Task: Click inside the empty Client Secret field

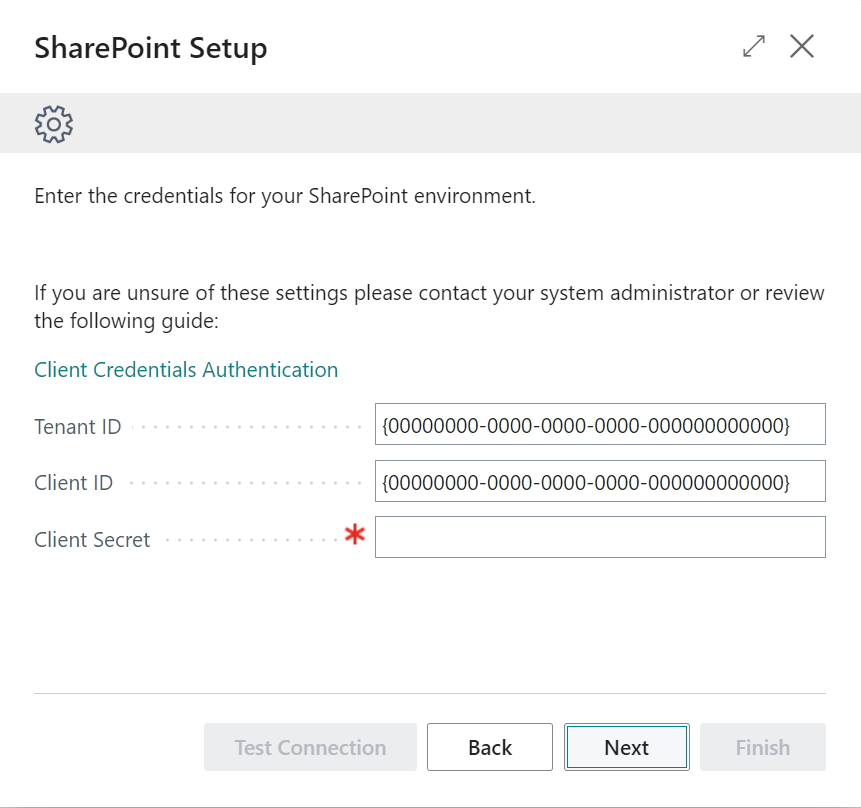Action: tap(599, 537)
